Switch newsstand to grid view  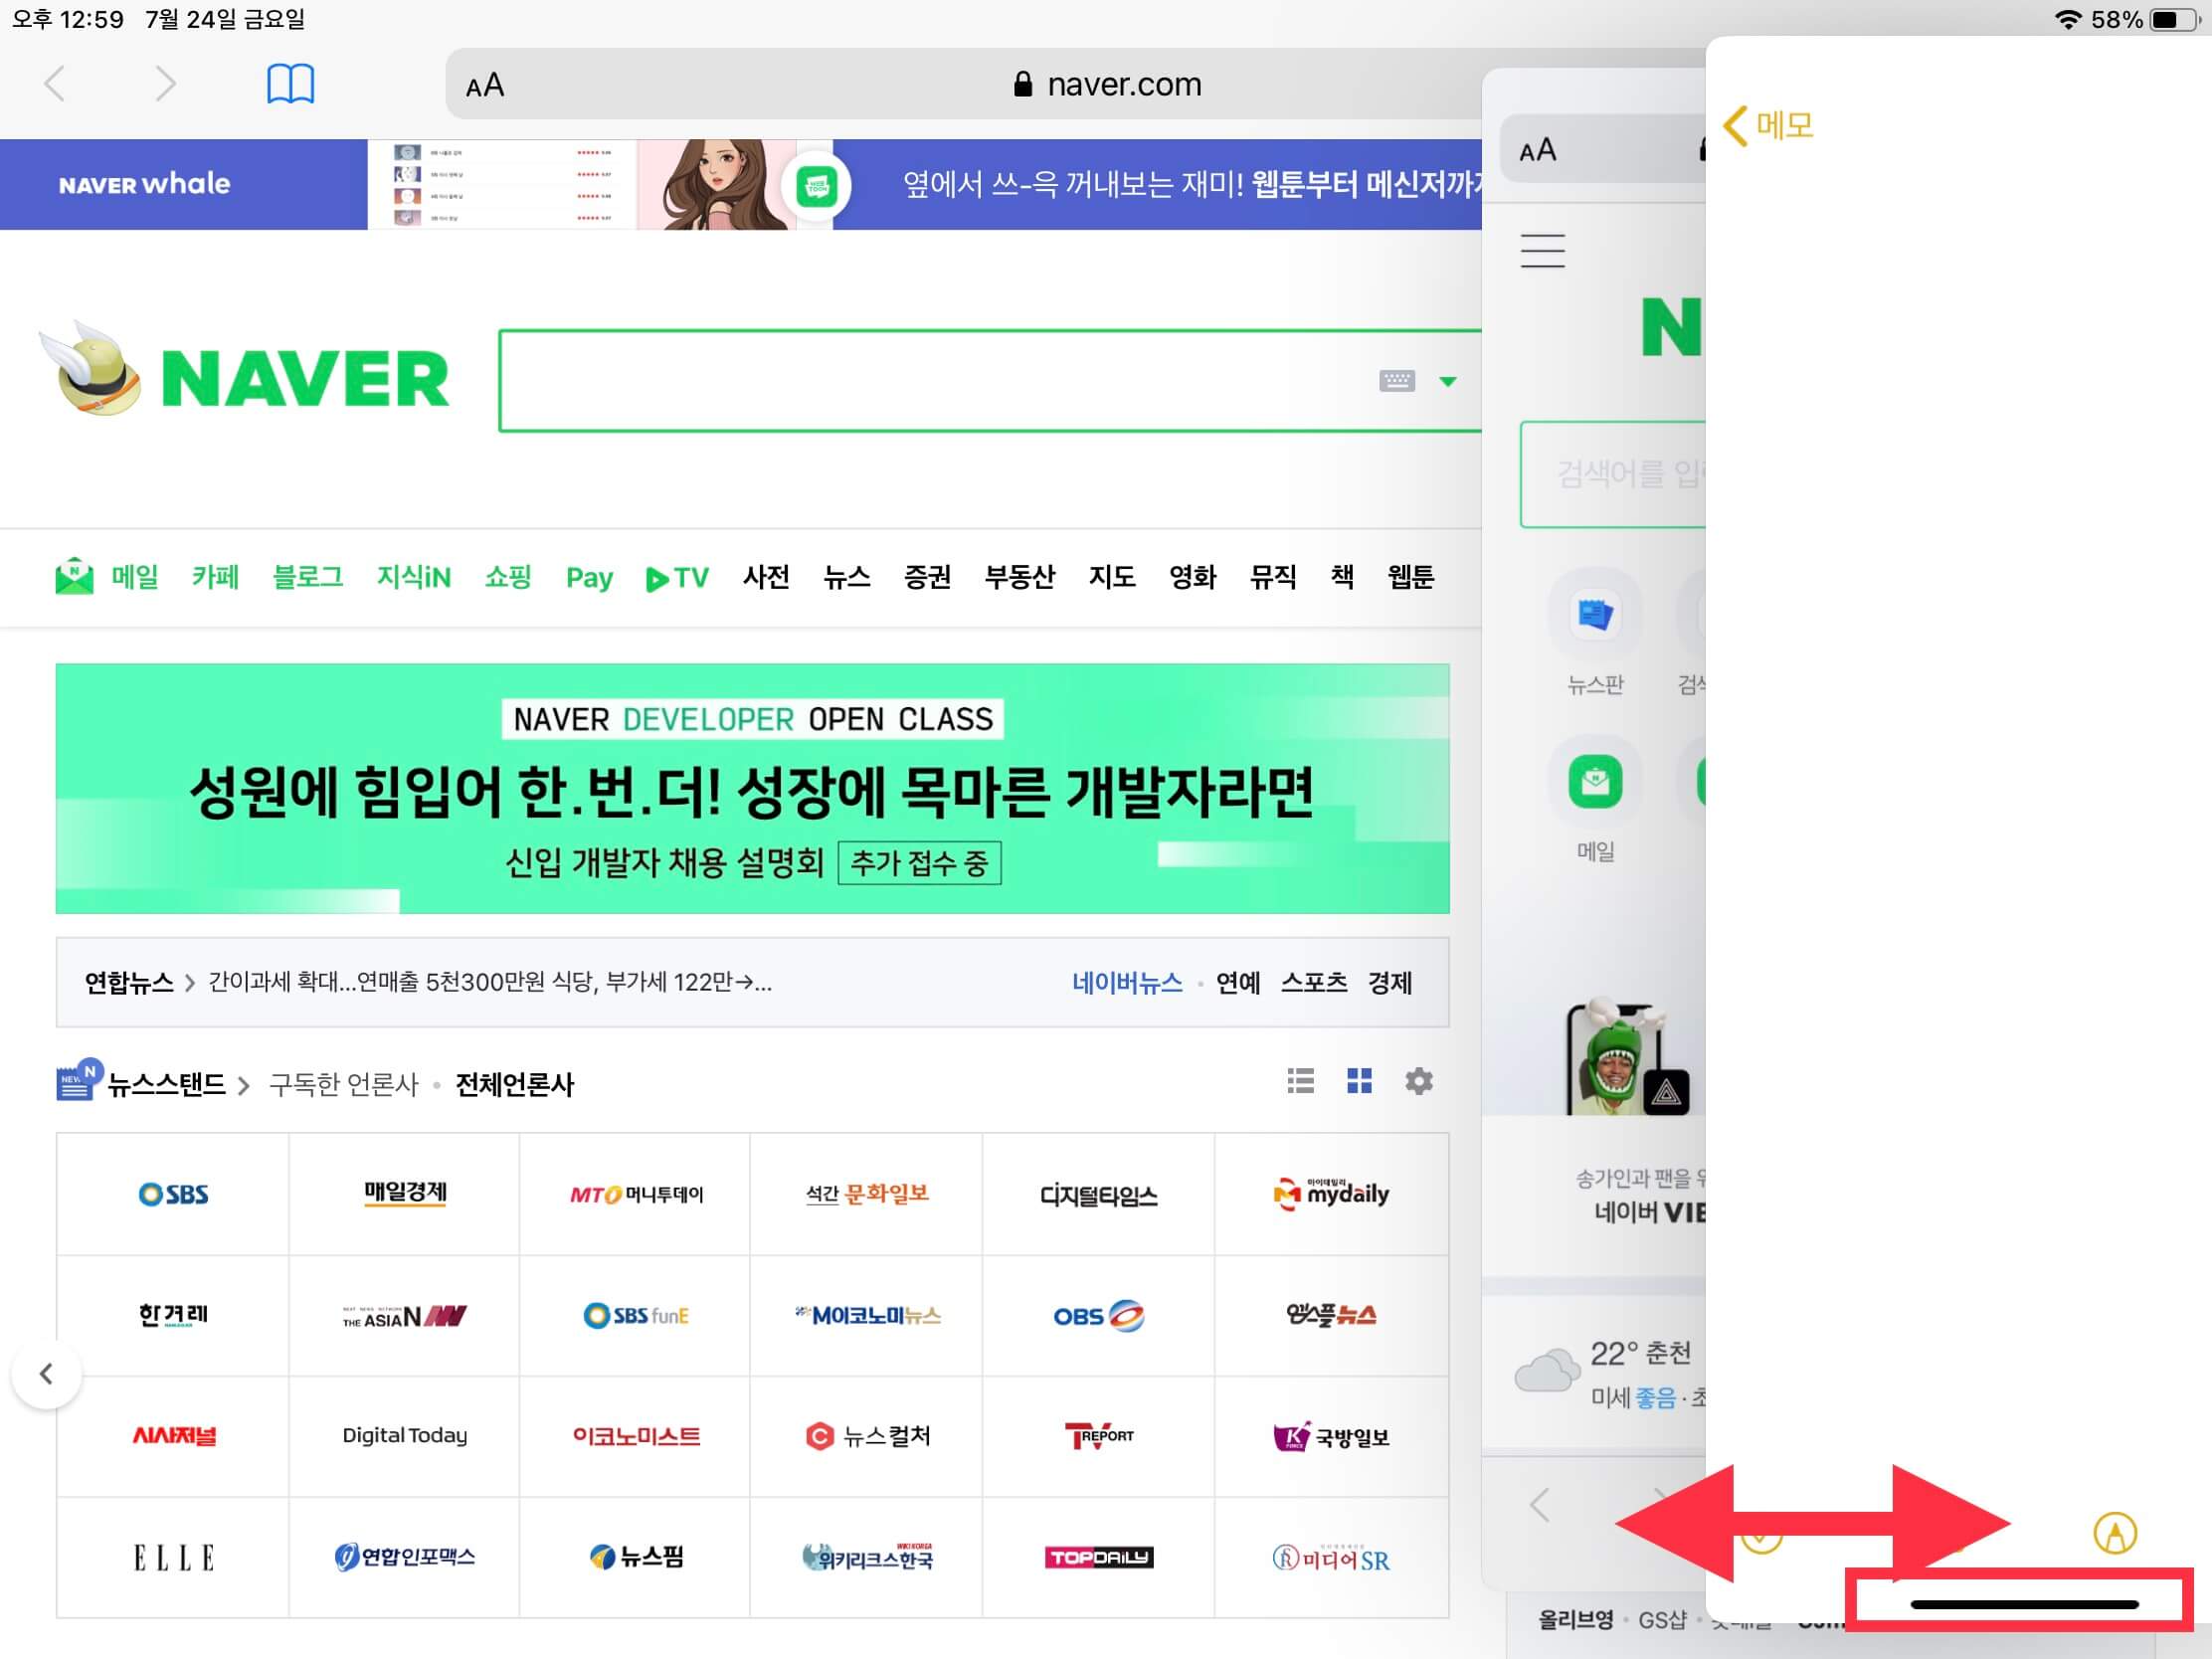click(1359, 1081)
